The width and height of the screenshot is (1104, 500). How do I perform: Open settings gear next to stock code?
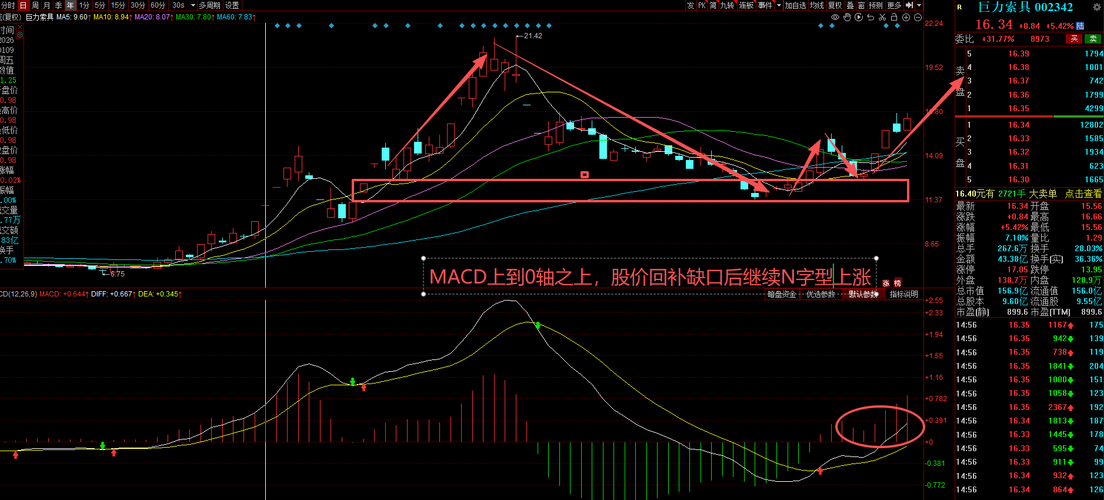[x=1097, y=7]
